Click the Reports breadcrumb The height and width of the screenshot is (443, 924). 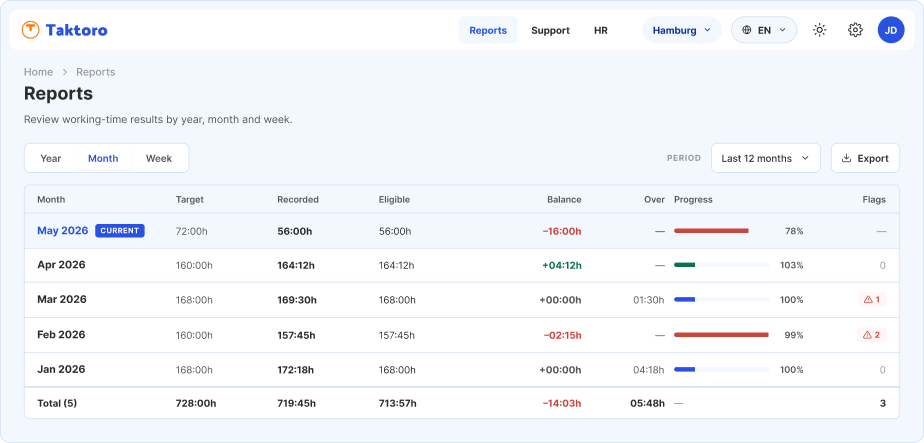95,72
